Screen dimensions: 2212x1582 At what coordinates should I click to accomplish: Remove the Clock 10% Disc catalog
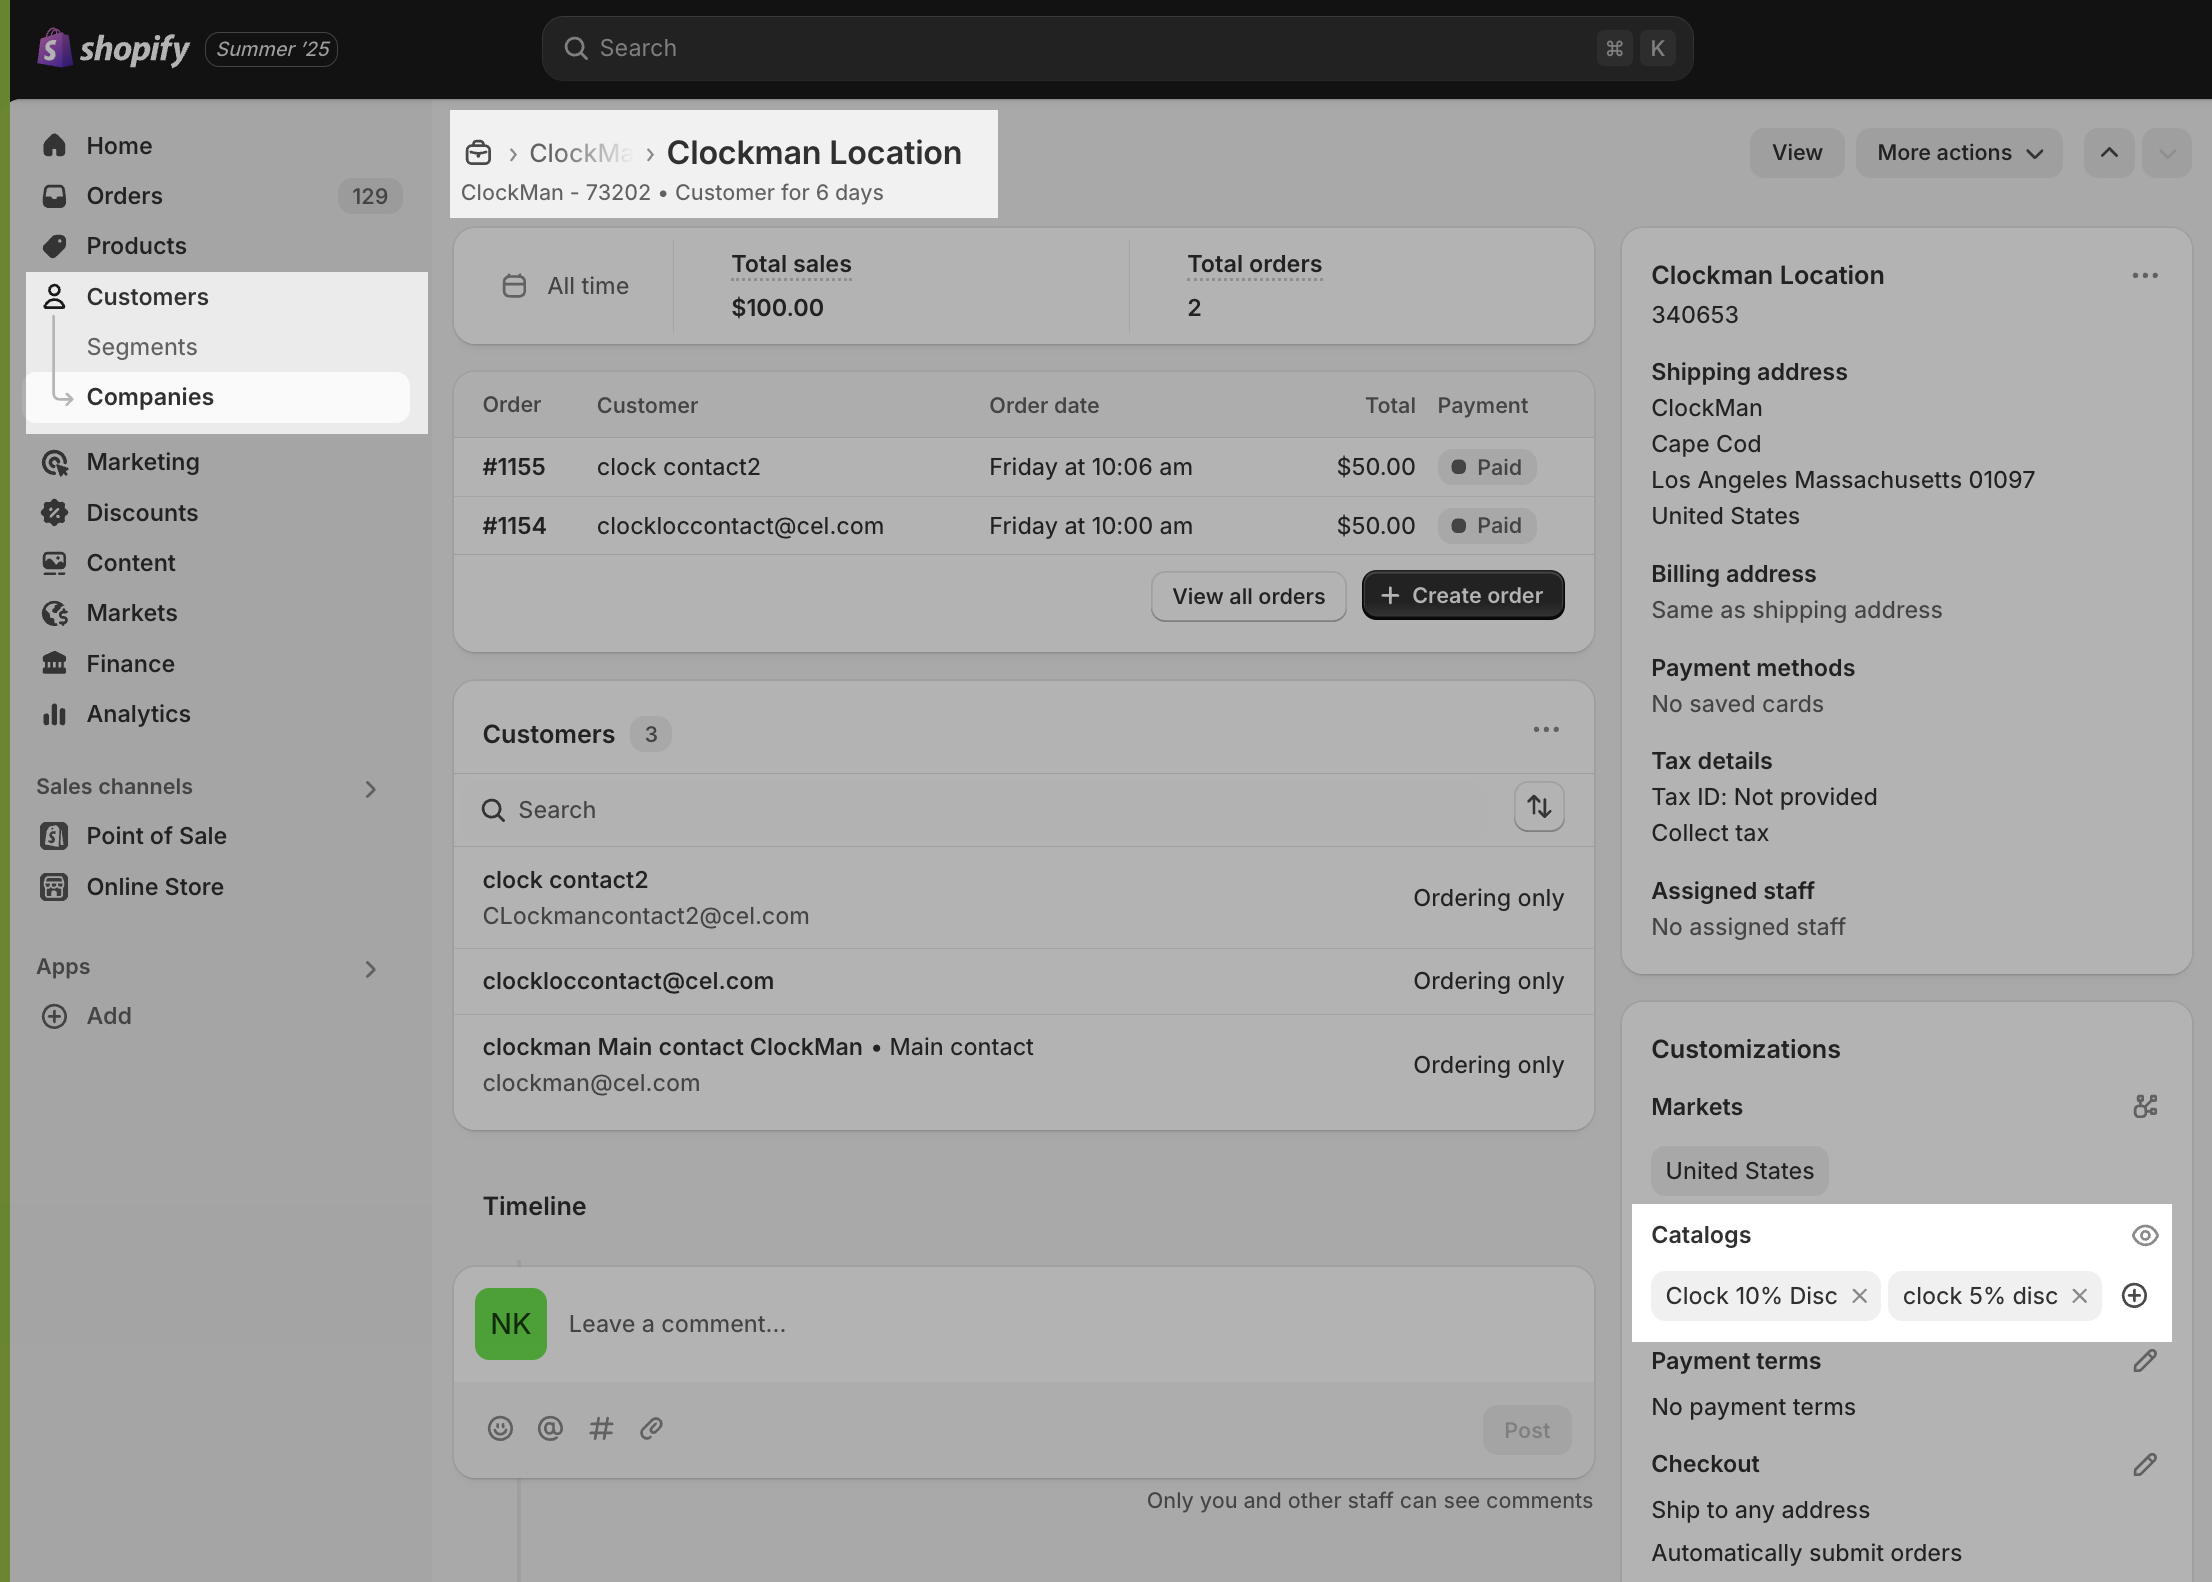pyautogui.click(x=1859, y=1296)
